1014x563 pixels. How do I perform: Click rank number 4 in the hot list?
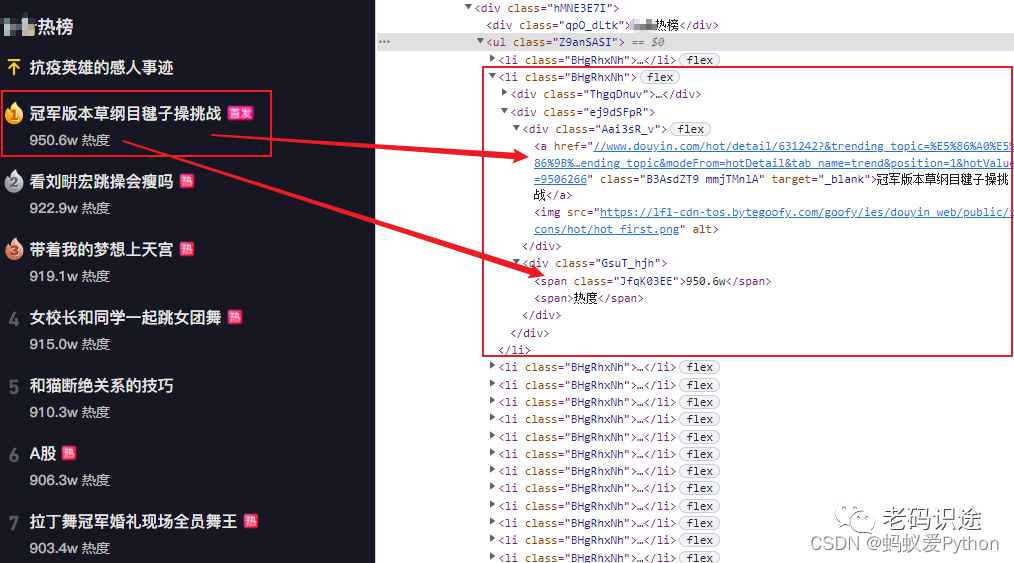pos(14,319)
